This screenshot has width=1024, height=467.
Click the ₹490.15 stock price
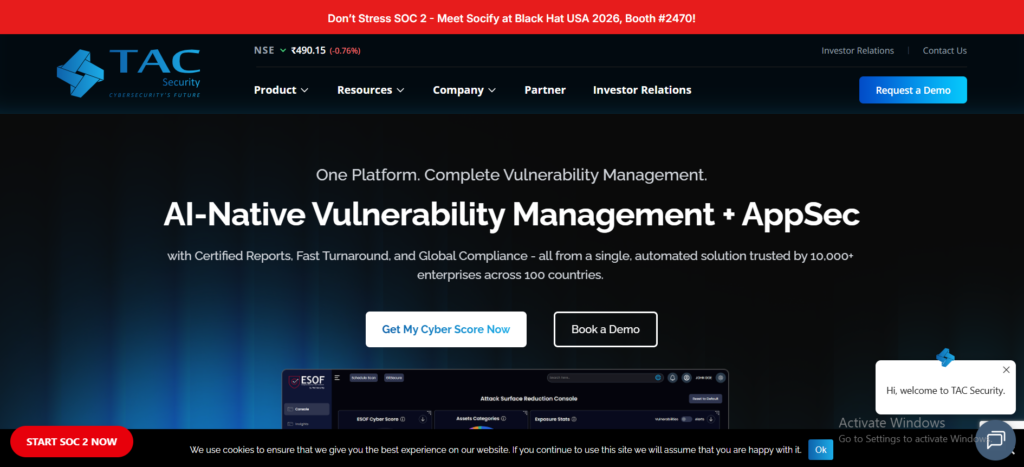point(308,50)
